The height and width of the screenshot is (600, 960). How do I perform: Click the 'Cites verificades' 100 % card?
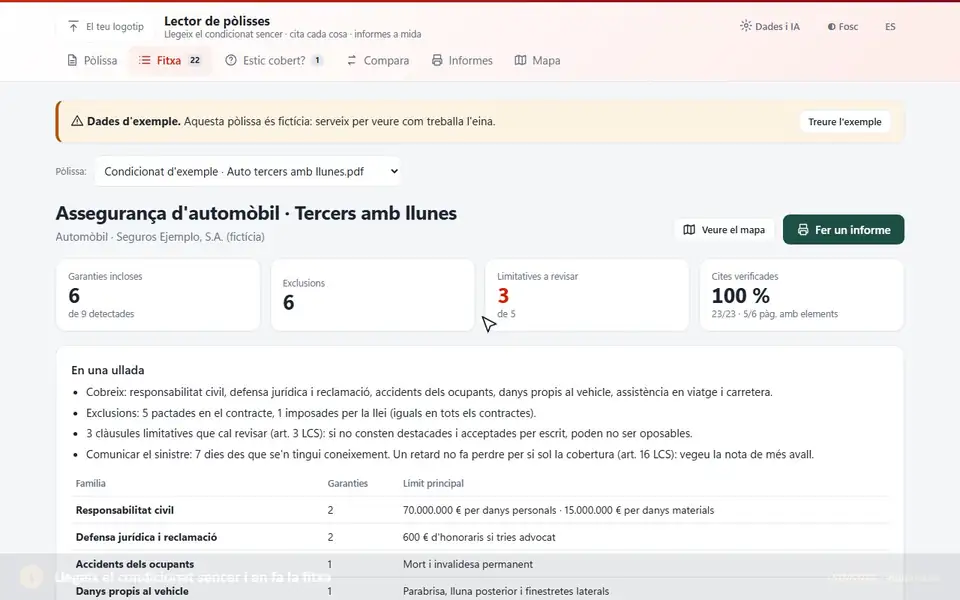tap(801, 295)
